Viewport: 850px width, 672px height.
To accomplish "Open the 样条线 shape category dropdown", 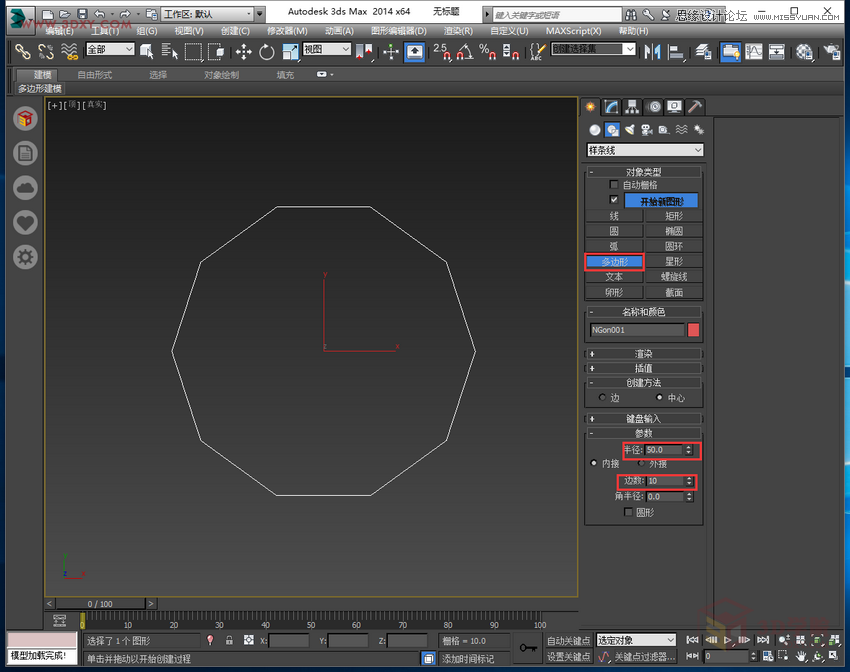I will 643,149.
